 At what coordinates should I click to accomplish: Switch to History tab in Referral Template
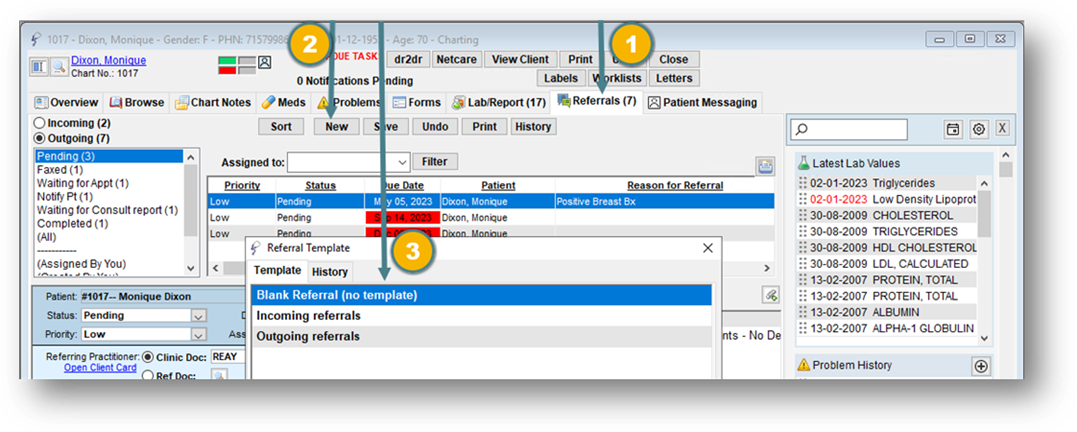330,272
